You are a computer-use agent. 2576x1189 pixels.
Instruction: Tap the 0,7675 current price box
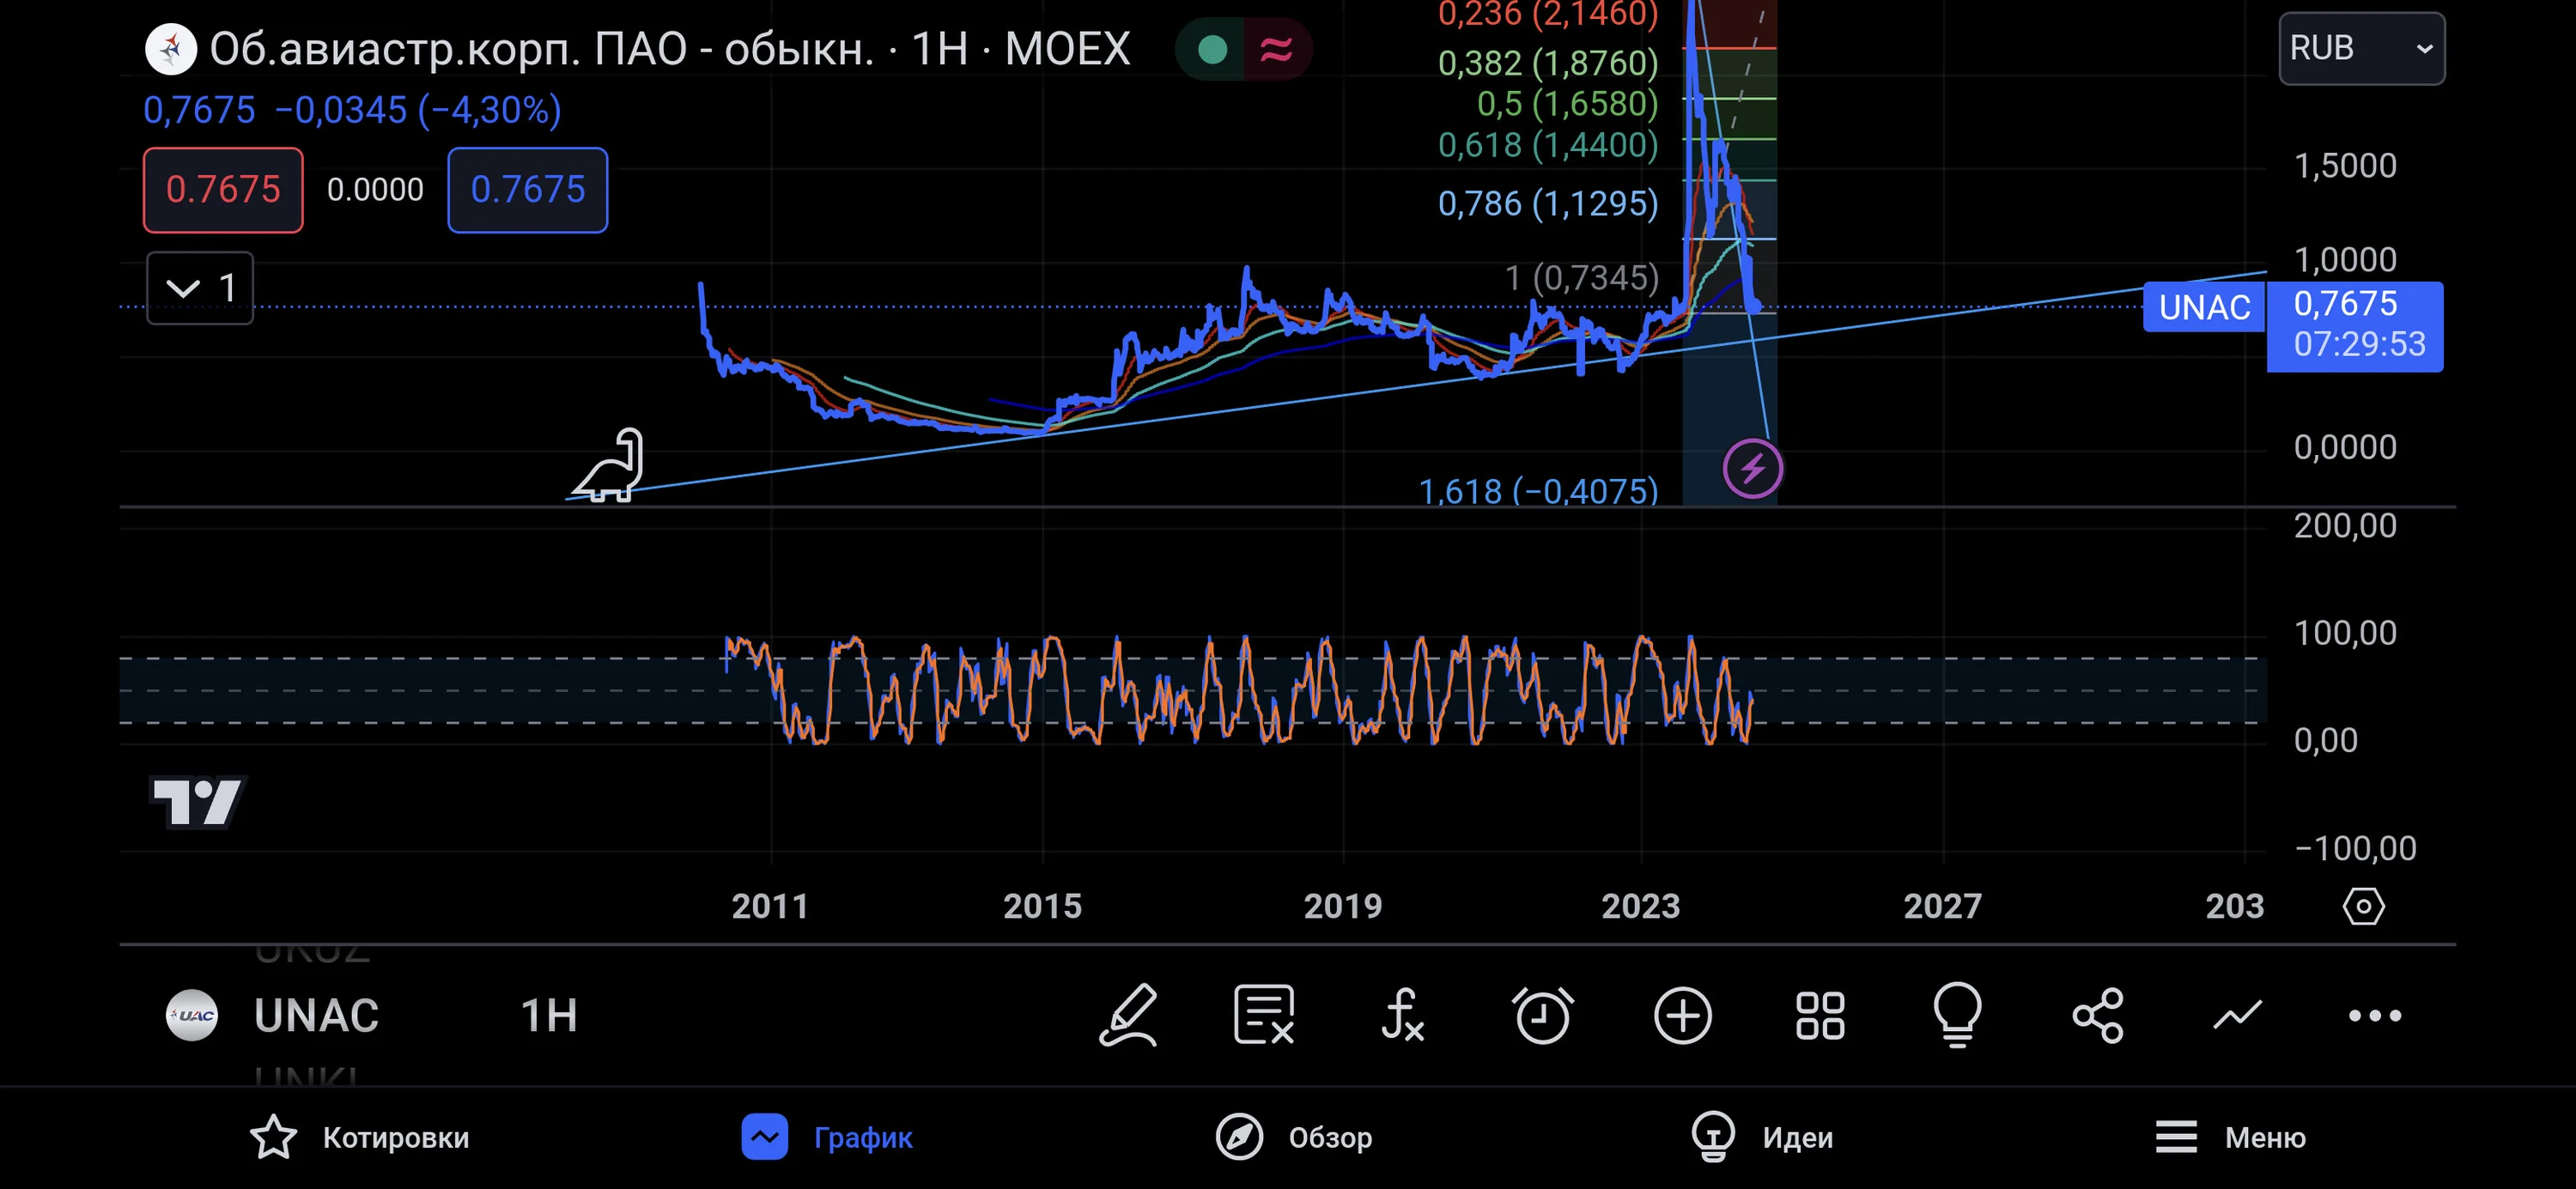pyautogui.click(x=2354, y=327)
